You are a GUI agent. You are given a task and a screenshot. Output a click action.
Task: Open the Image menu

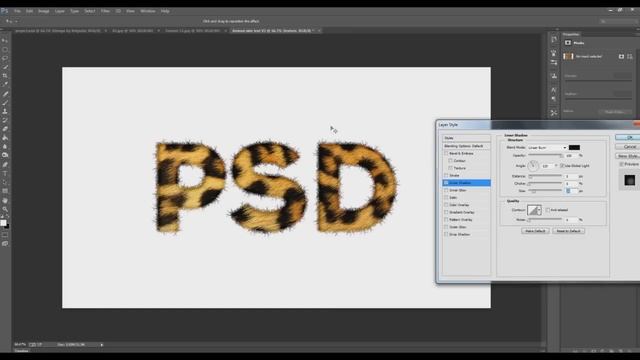tap(44, 11)
